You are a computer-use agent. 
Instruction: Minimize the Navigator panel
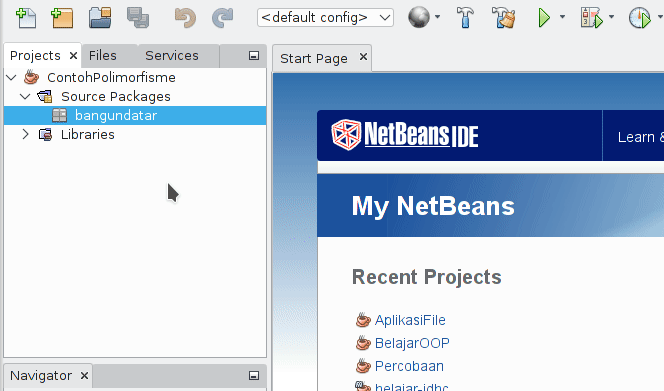pyautogui.click(x=254, y=376)
